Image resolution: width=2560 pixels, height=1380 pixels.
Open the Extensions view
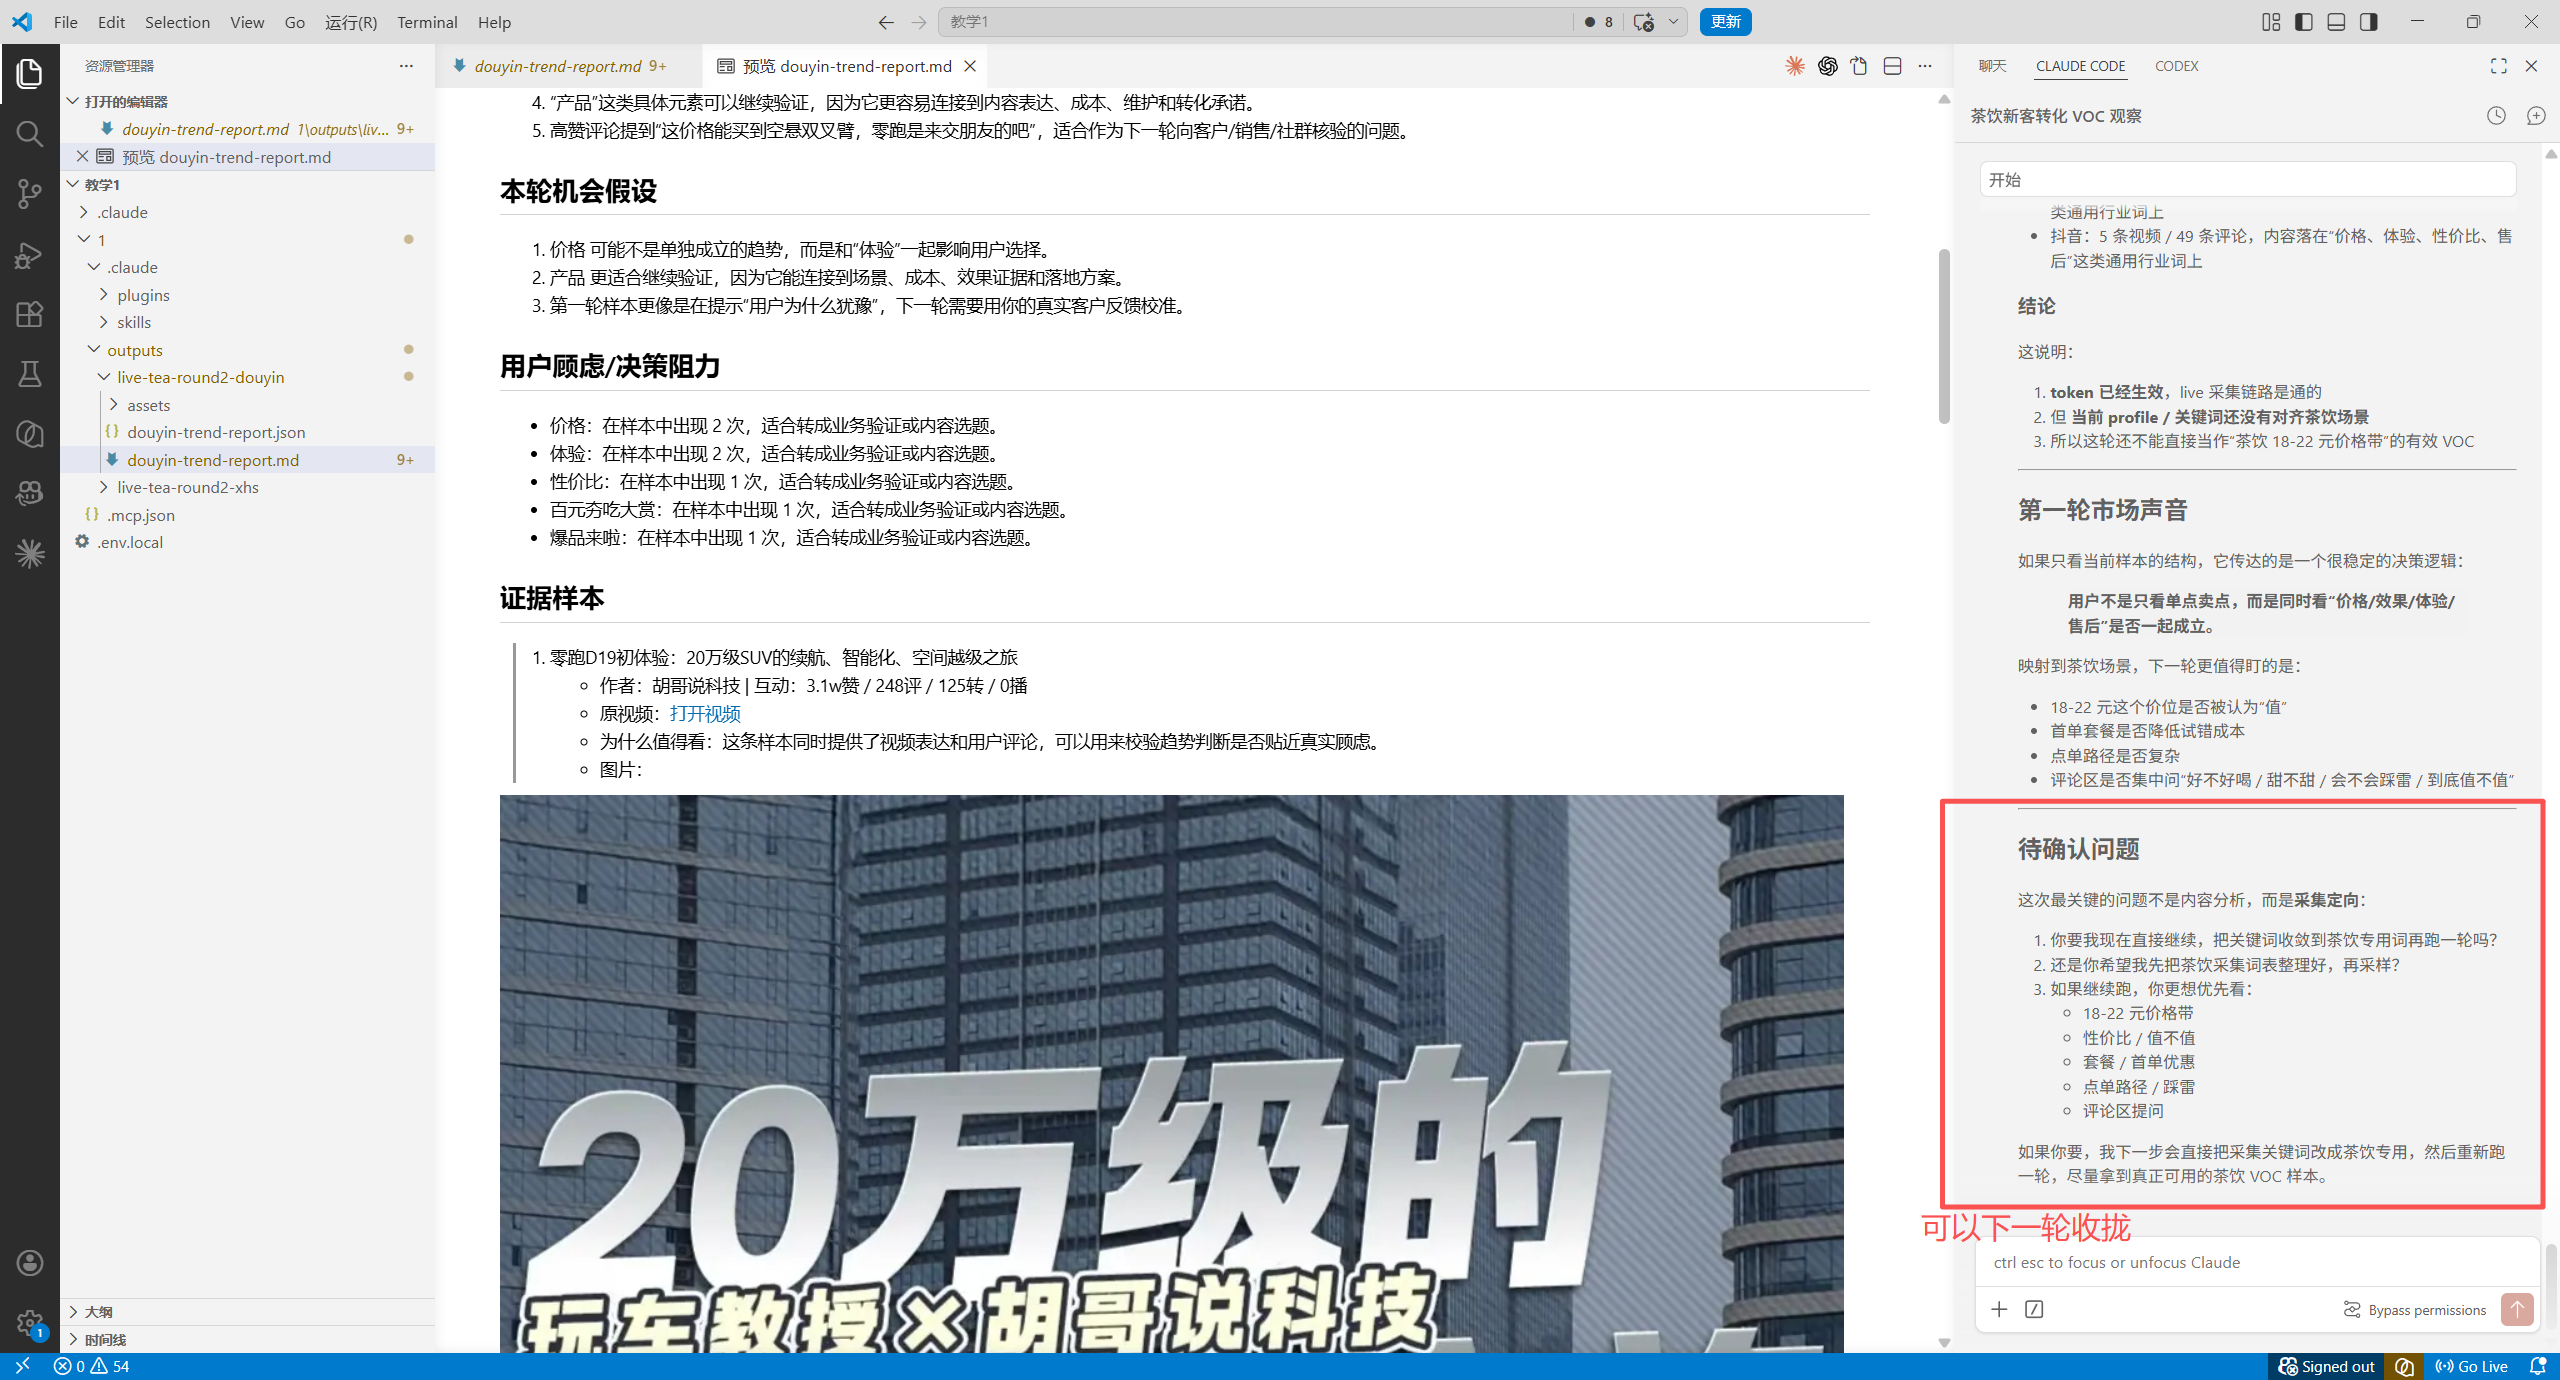point(29,314)
